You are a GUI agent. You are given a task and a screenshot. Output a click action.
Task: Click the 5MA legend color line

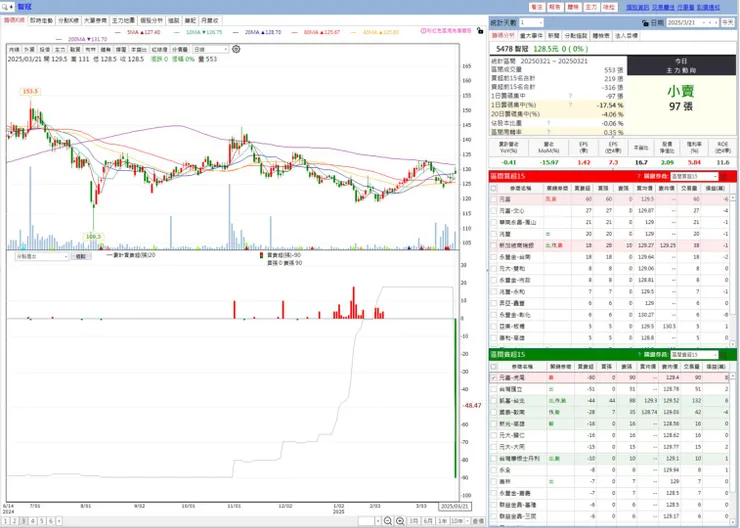[x=118, y=33]
